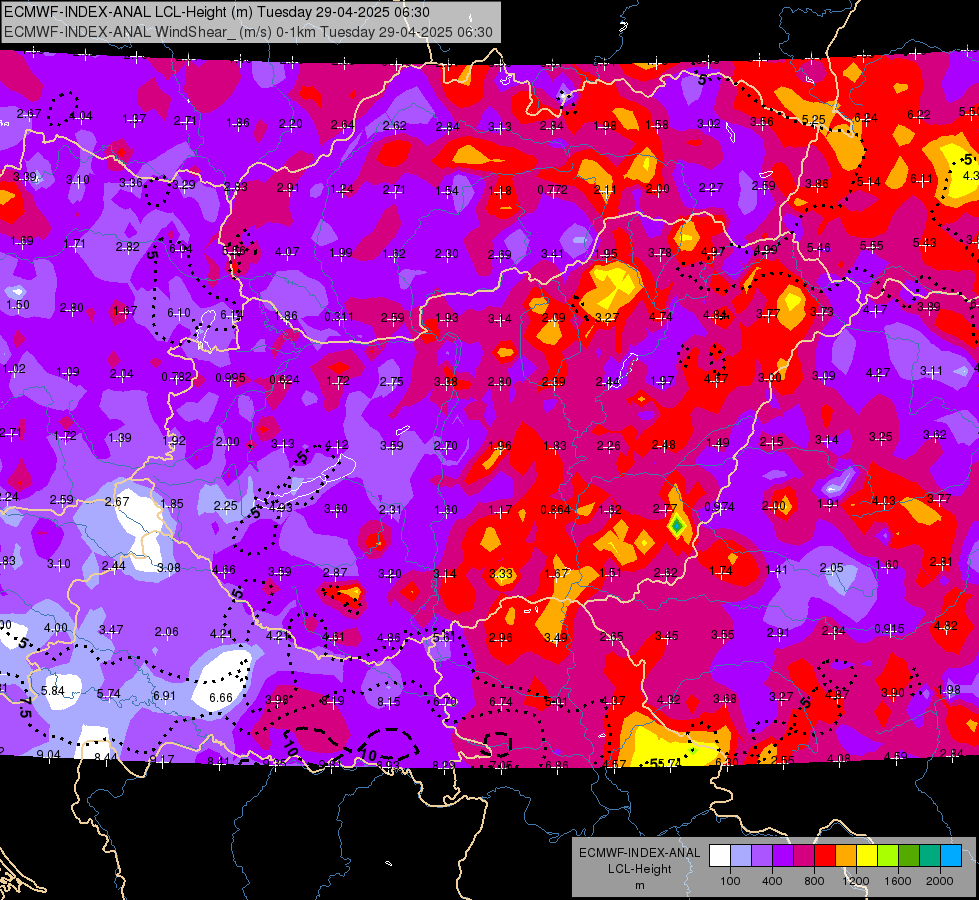
Task: Click the wind shear value 4.66
Action: click(x=224, y=570)
